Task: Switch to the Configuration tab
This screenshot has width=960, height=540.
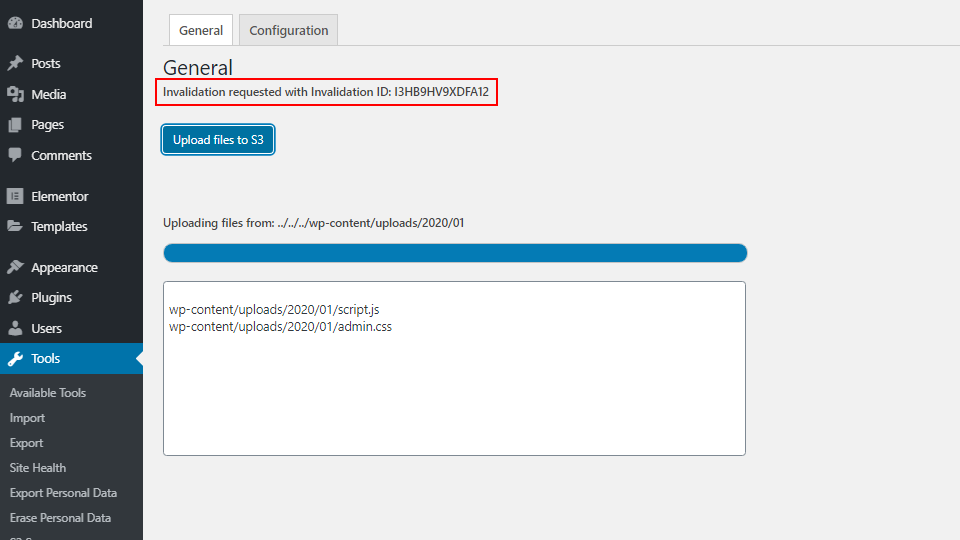Action: [x=288, y=30]
